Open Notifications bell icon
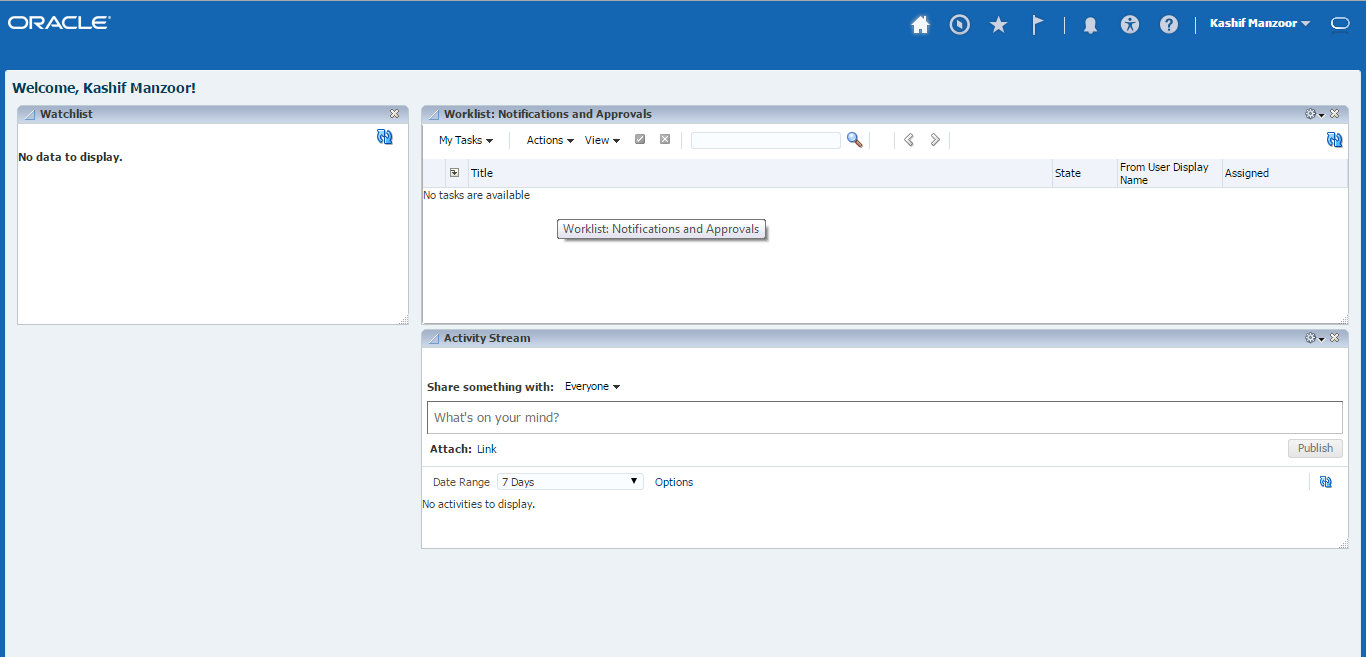 coord(1090,26)
